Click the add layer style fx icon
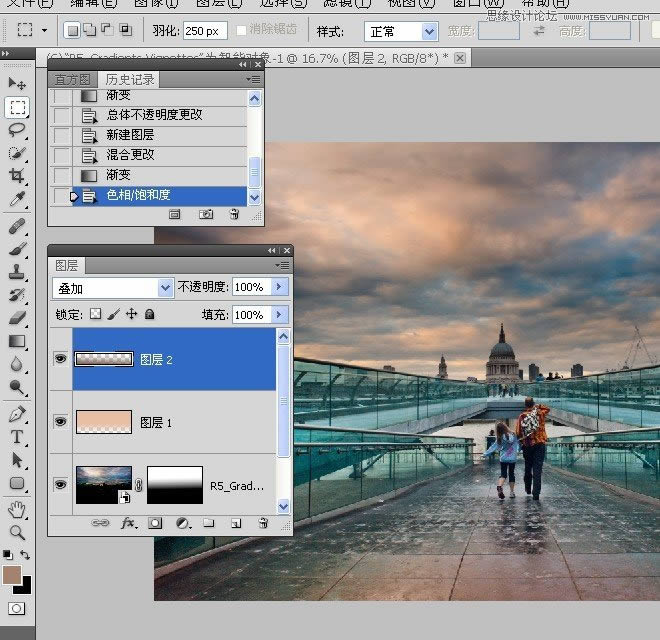 point(128,523)
